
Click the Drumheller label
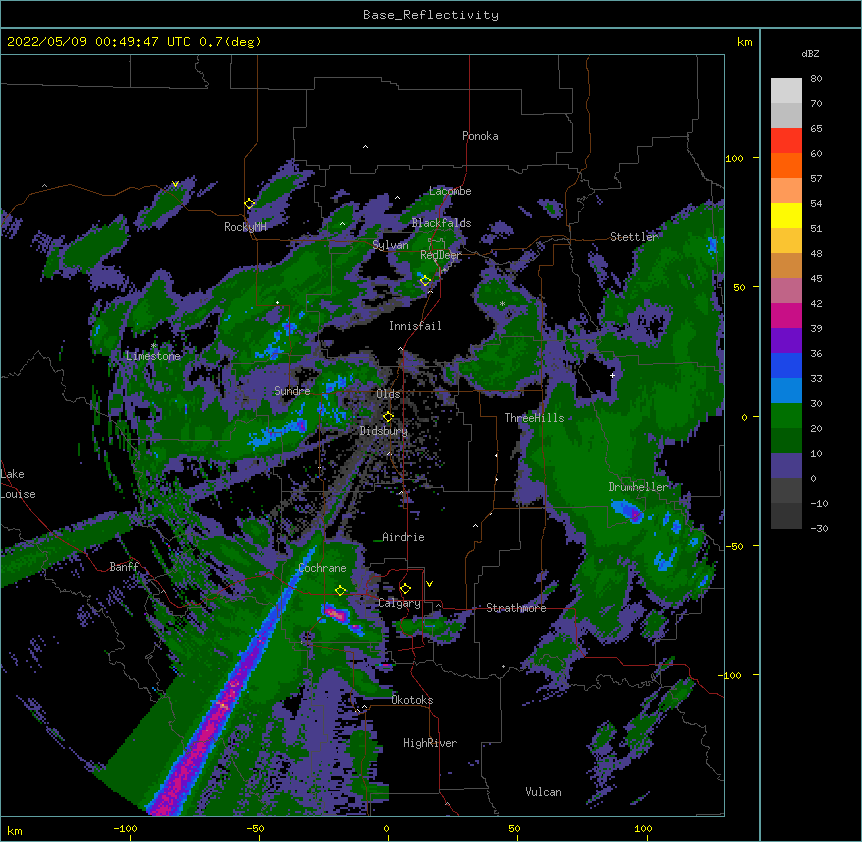click(x=638, y=487)
